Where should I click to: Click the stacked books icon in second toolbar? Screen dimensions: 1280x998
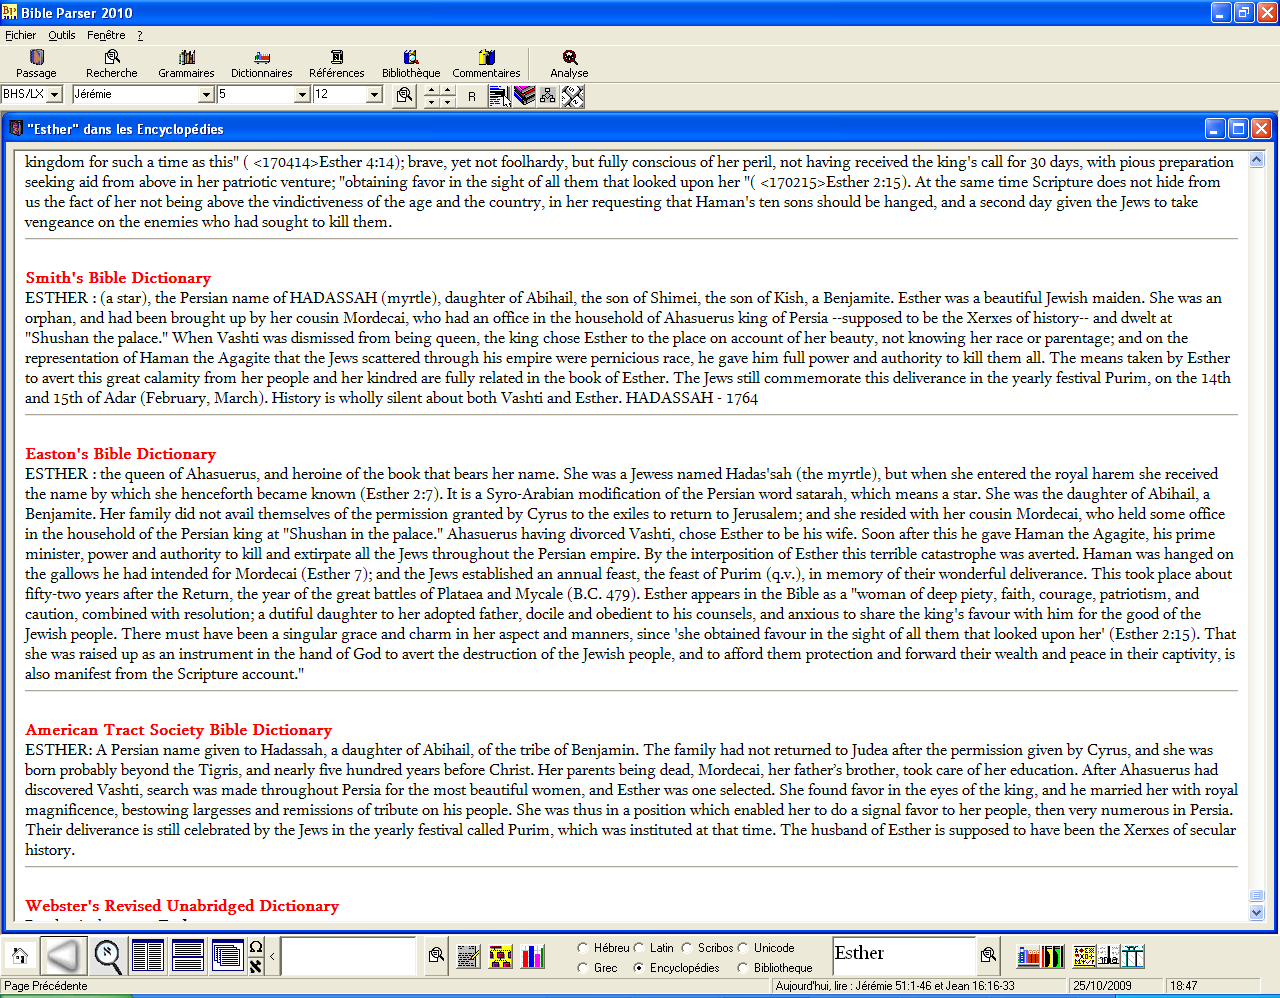(524, 96)
